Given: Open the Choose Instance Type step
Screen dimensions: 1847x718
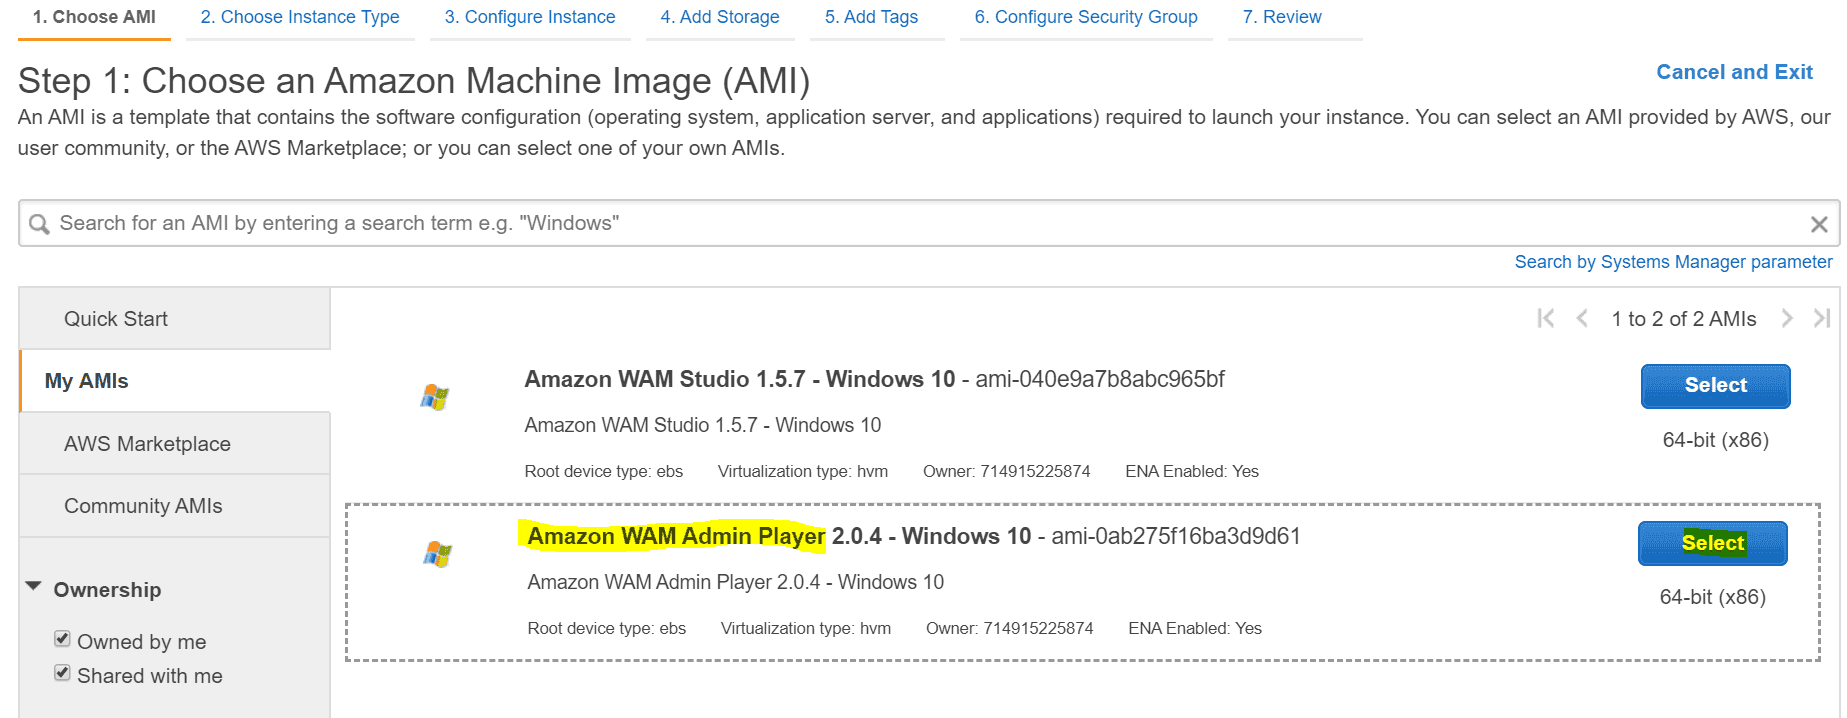Looking at the screenshot, I should 299,17.
